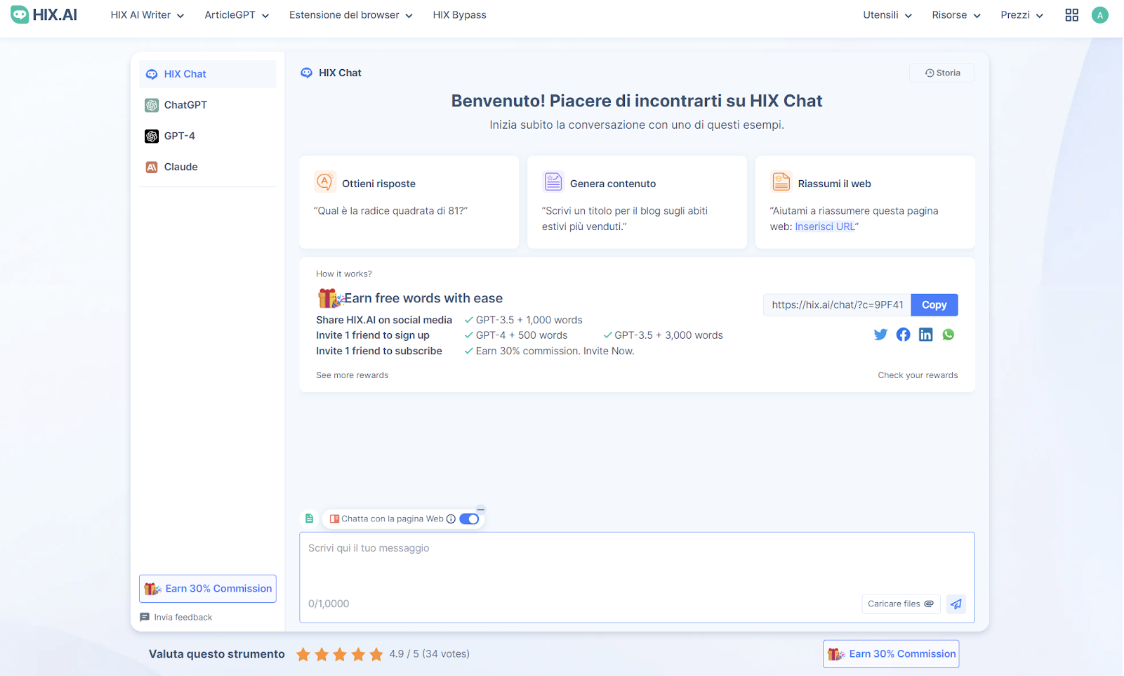Select Claude in sidebar
The height and width of the screenshot is (676, 1124).
pyautogui.click(x=207, y=166)
